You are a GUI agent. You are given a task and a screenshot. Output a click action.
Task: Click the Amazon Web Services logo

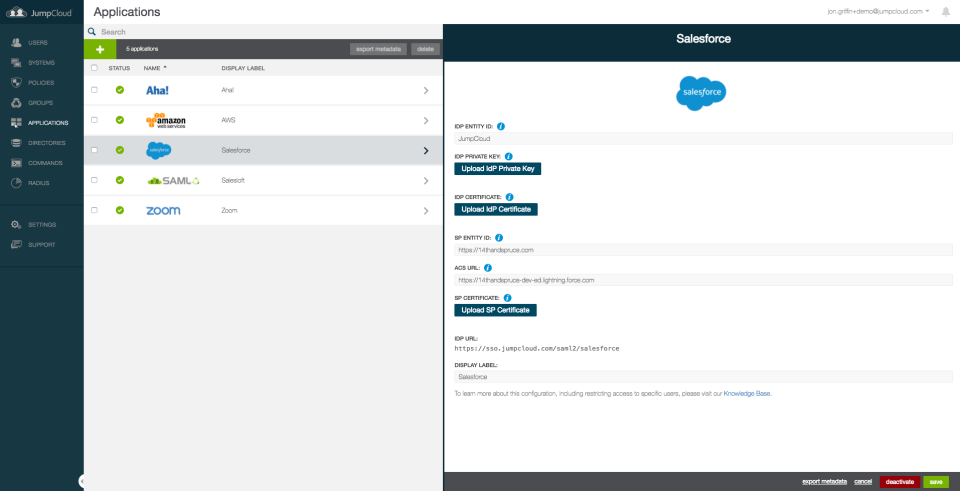tap(165, 121)
